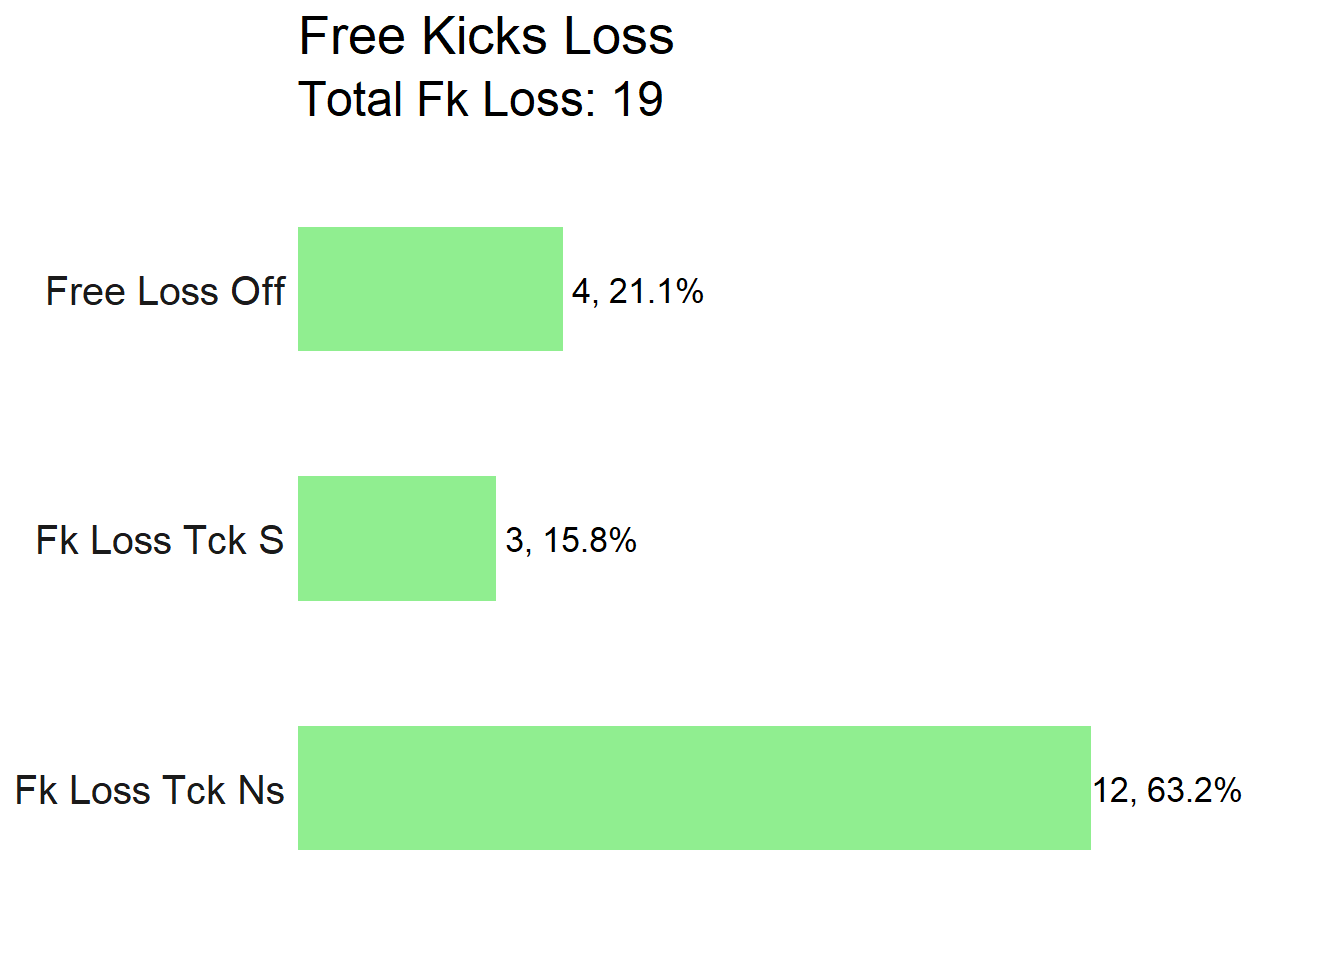Image resolution: width=1344 pixels, height=960 pixels.
Task: Select the green Fk Loss Tck S bar
Action: click(x=397, y=538)
